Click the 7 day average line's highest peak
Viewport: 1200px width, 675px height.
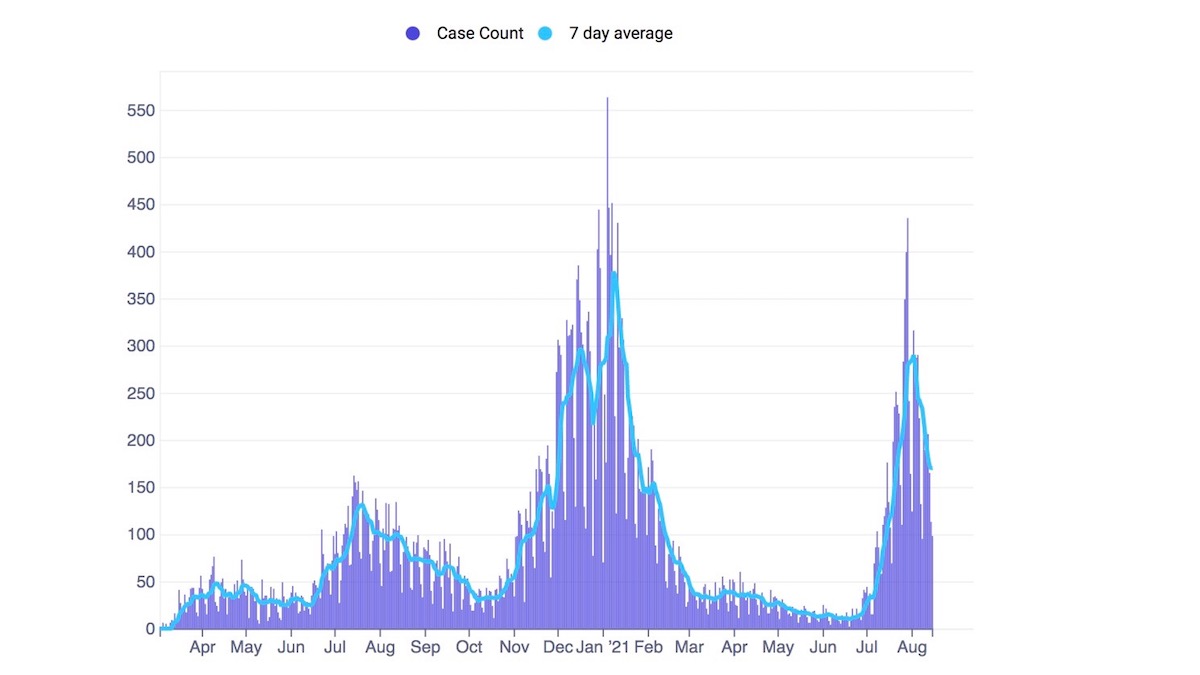coord(614,272)
